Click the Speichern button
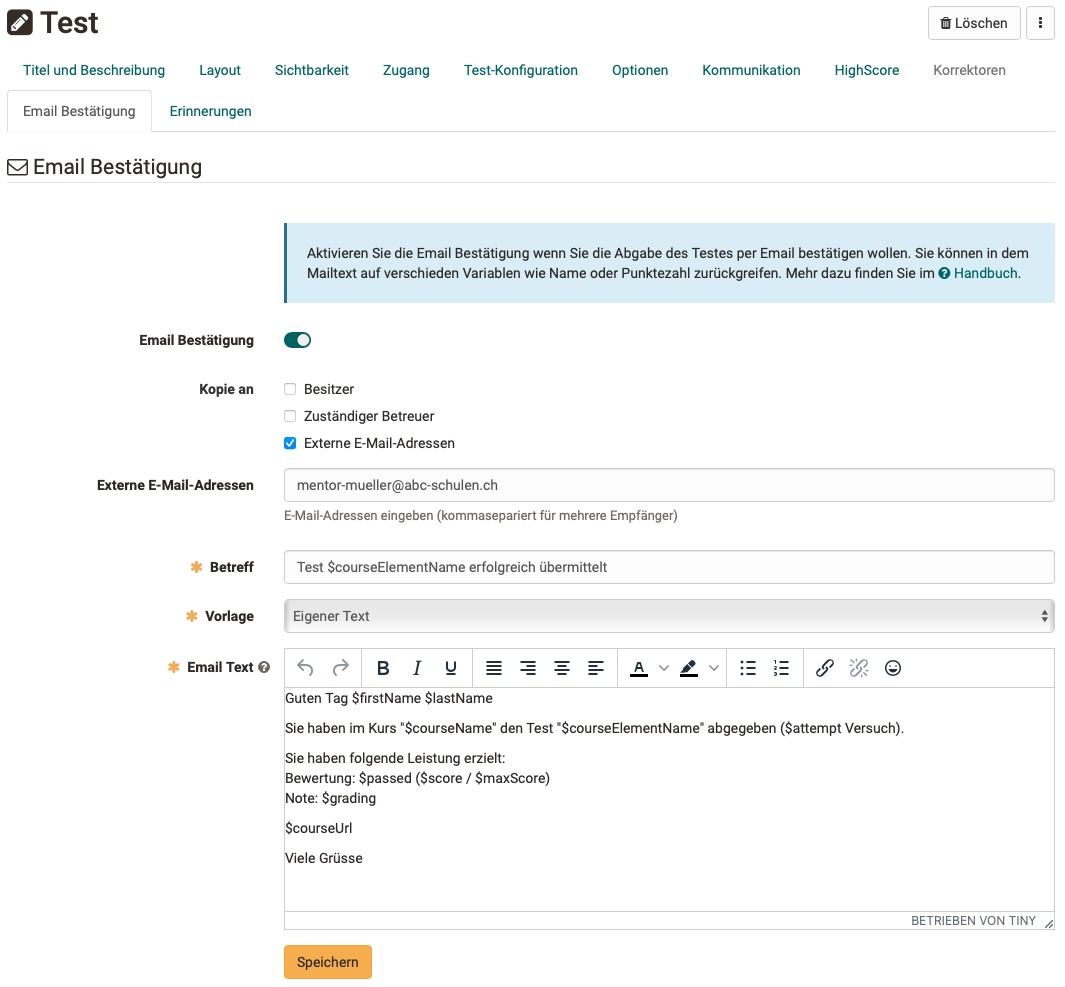This screenshot has width=1065, height=987. 328,962
